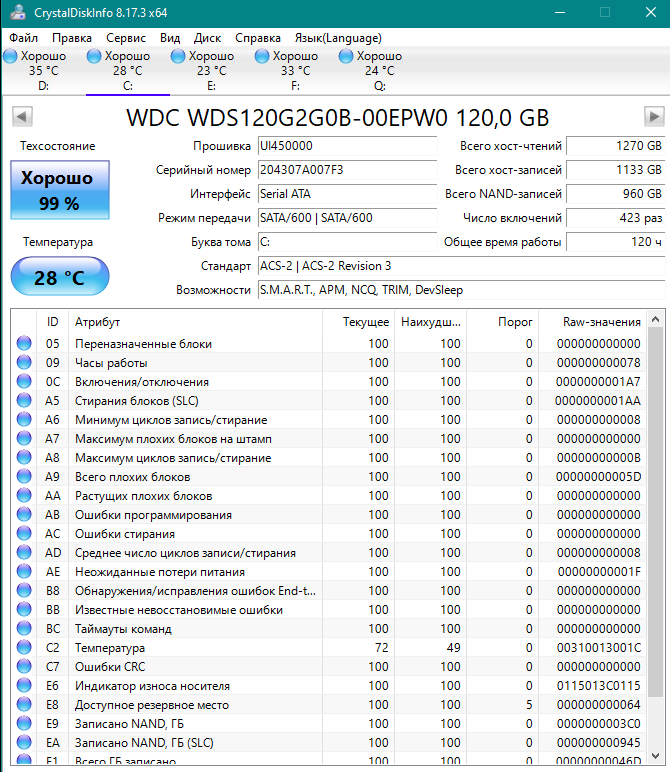Go to next disk with right arrow
Screen dimensions: 670x772
click(654, 117)
